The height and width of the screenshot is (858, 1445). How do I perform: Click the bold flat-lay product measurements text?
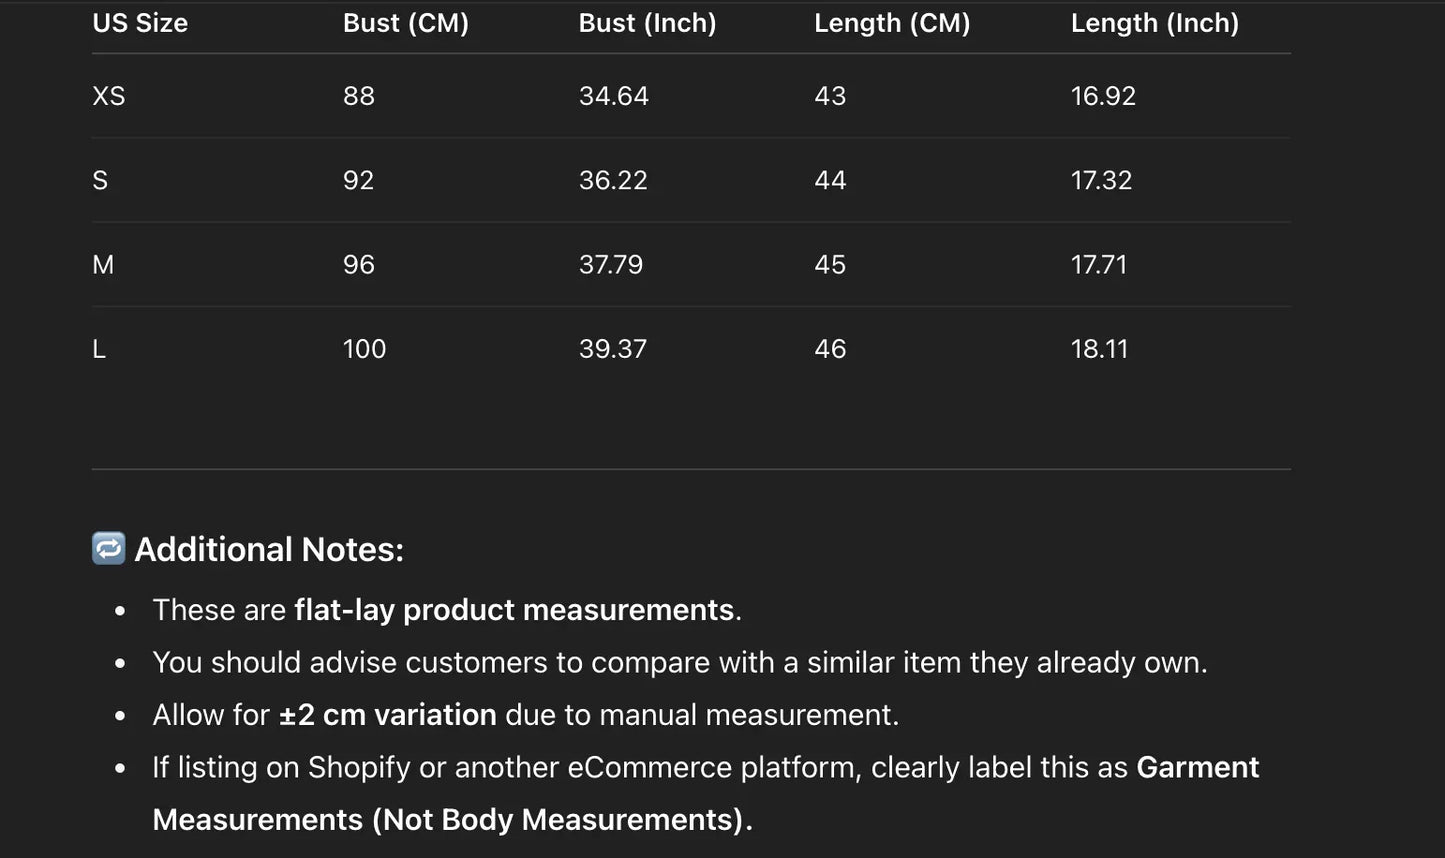[514, 610]
